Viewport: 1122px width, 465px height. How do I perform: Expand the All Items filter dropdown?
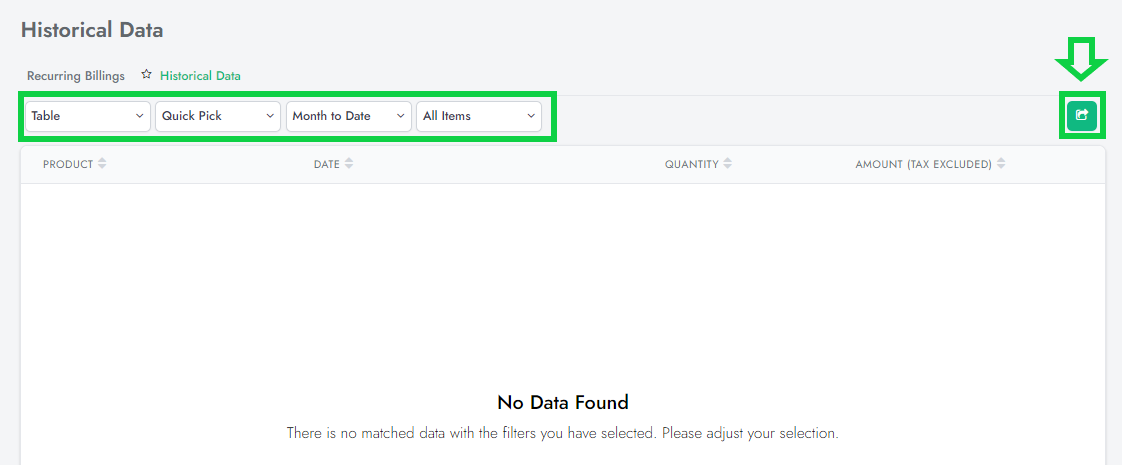click(x=479, y=116)
